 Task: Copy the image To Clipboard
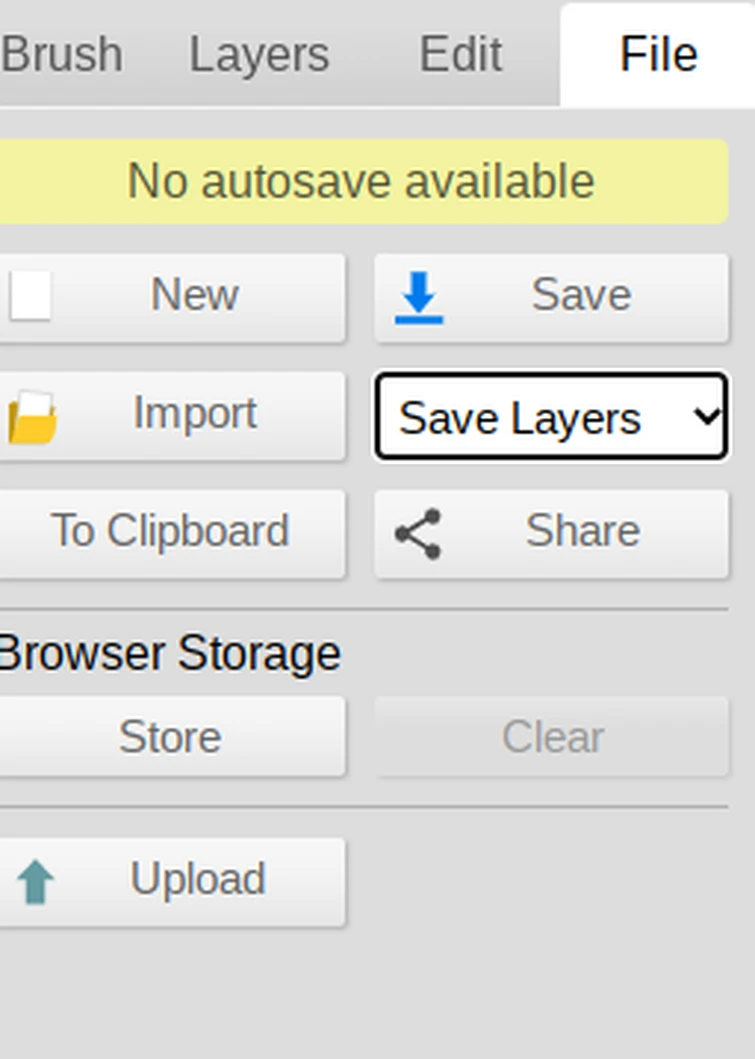point(170,532)
